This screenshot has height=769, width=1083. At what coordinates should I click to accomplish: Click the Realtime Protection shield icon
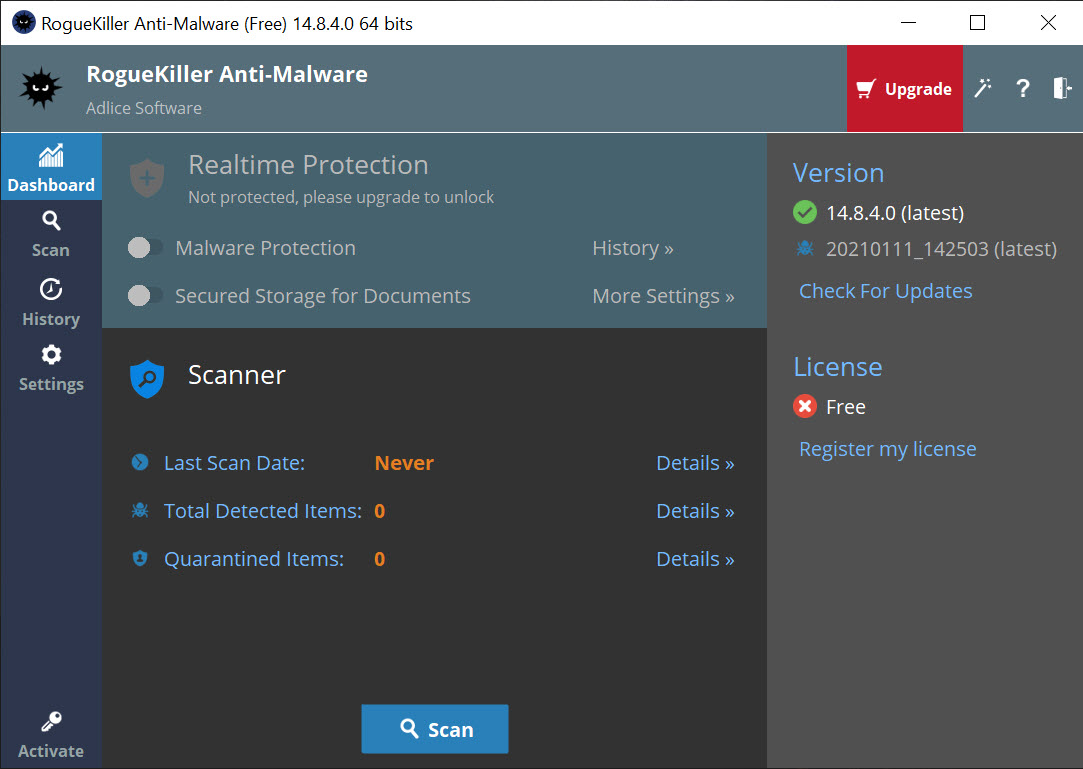tap(147, 178)
